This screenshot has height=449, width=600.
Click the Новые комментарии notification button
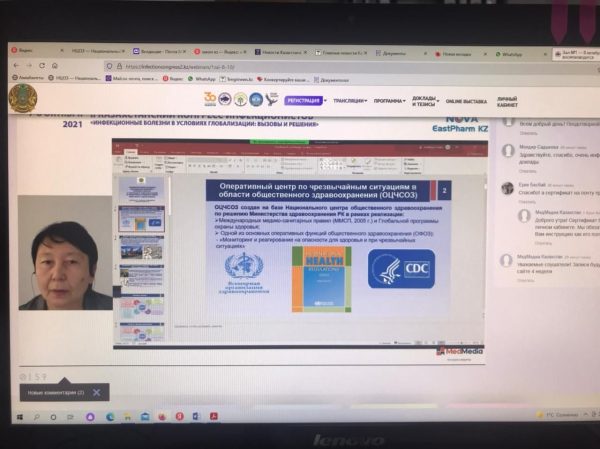click(x=55, y=393)
